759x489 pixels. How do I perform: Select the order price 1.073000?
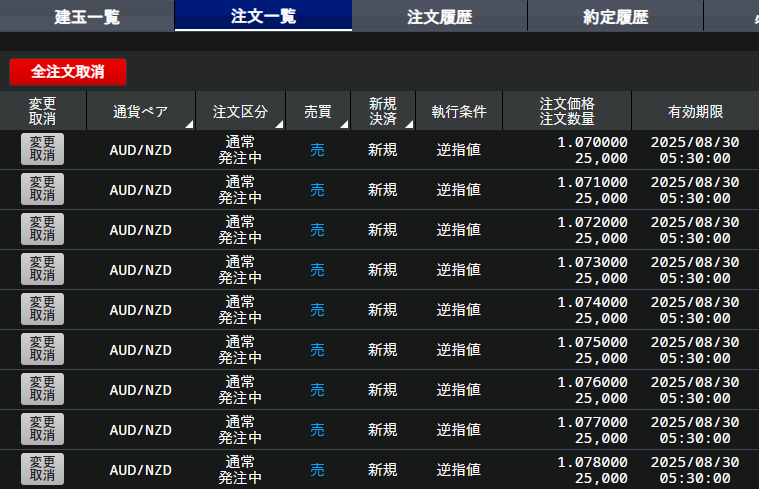pos(592,262)
